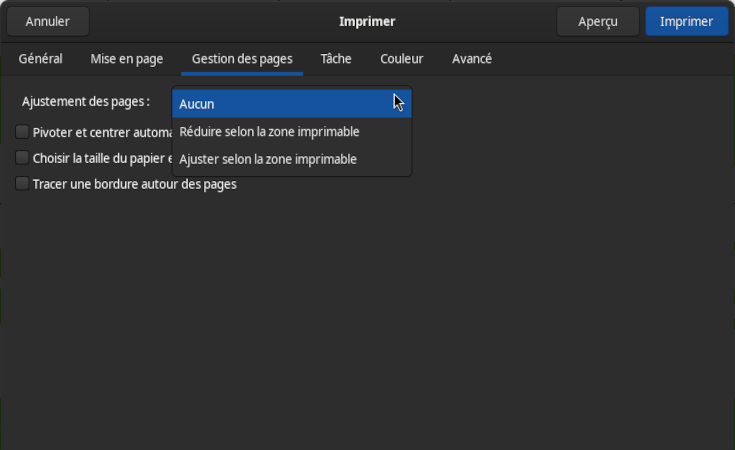This screenshot has width=735, height=450.
Task: Open the Couleur tab
Action: [x=401, y=59]
